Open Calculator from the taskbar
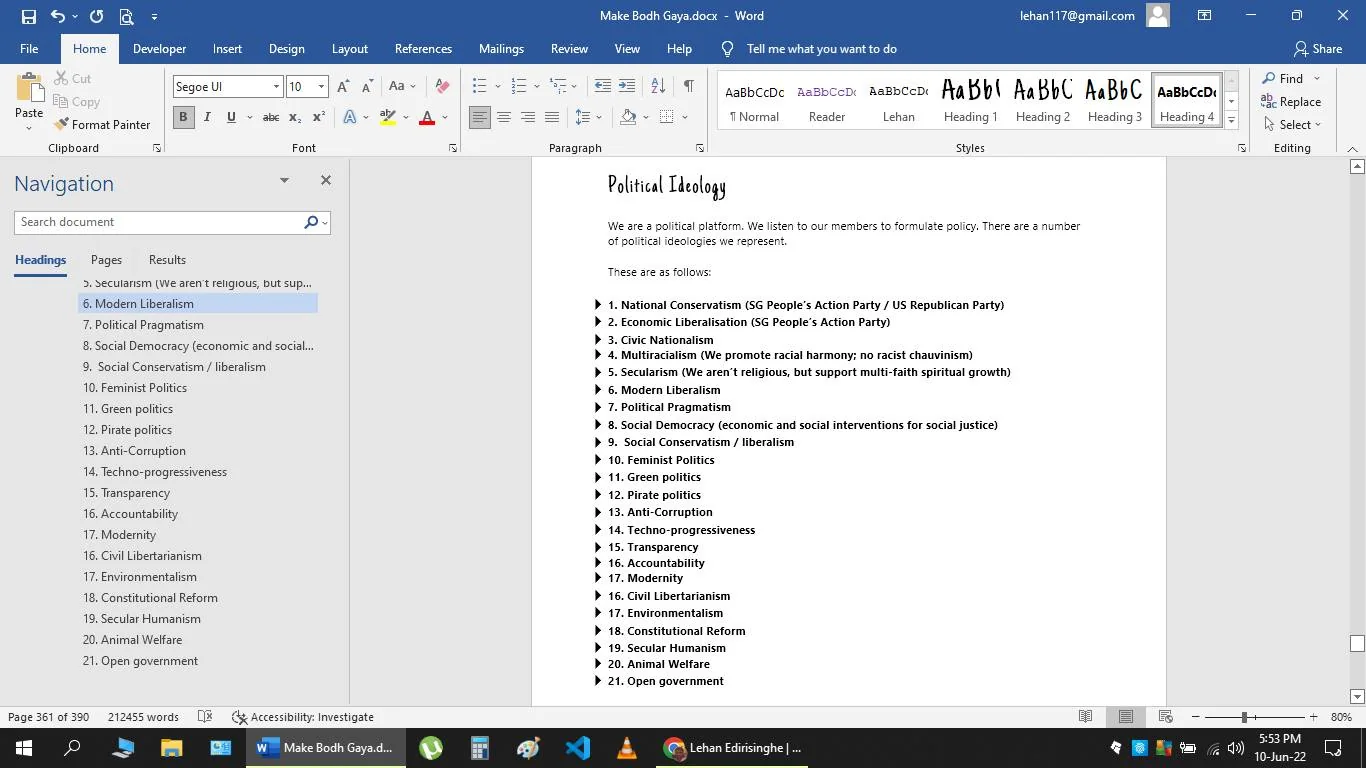This screenshot has height=768, width=1366. pyautogui.click(x=480, y=748)
